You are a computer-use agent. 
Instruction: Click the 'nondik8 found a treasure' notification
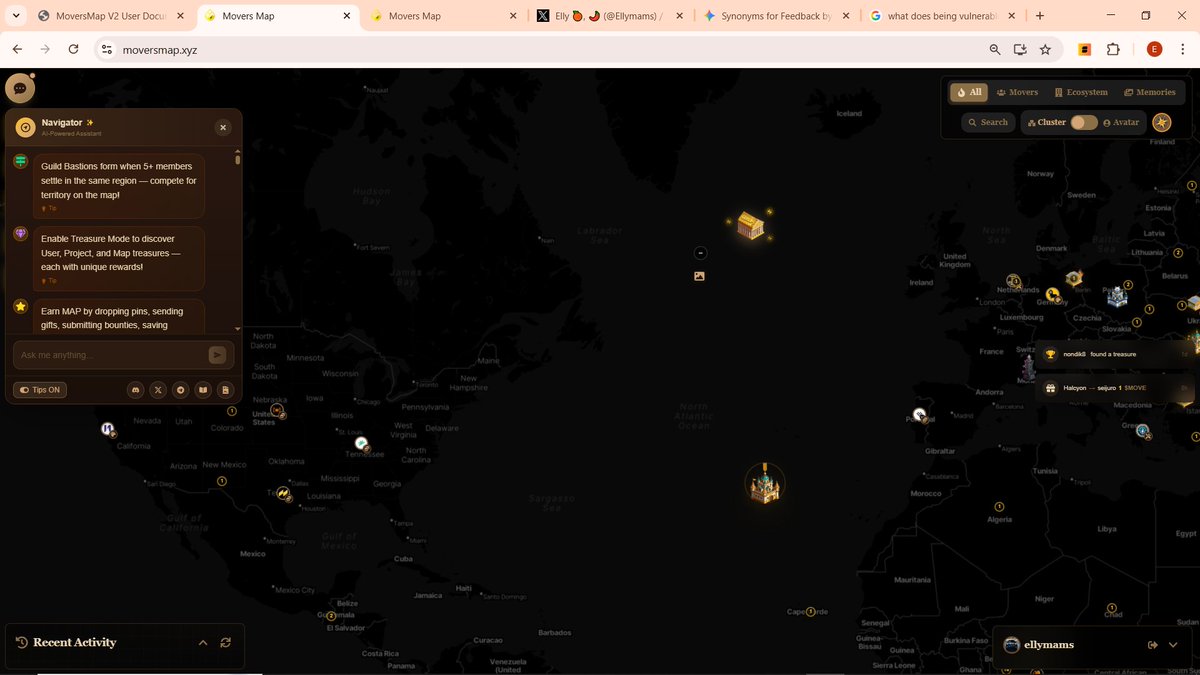click(1115, 354)
